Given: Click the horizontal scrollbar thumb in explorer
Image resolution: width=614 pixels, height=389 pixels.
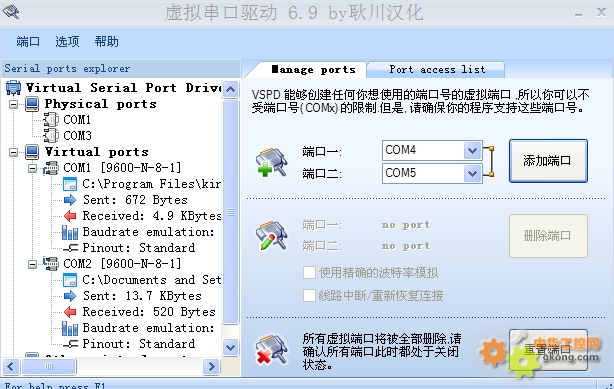Looking at the screenshot, I should [x=49, y=367].
